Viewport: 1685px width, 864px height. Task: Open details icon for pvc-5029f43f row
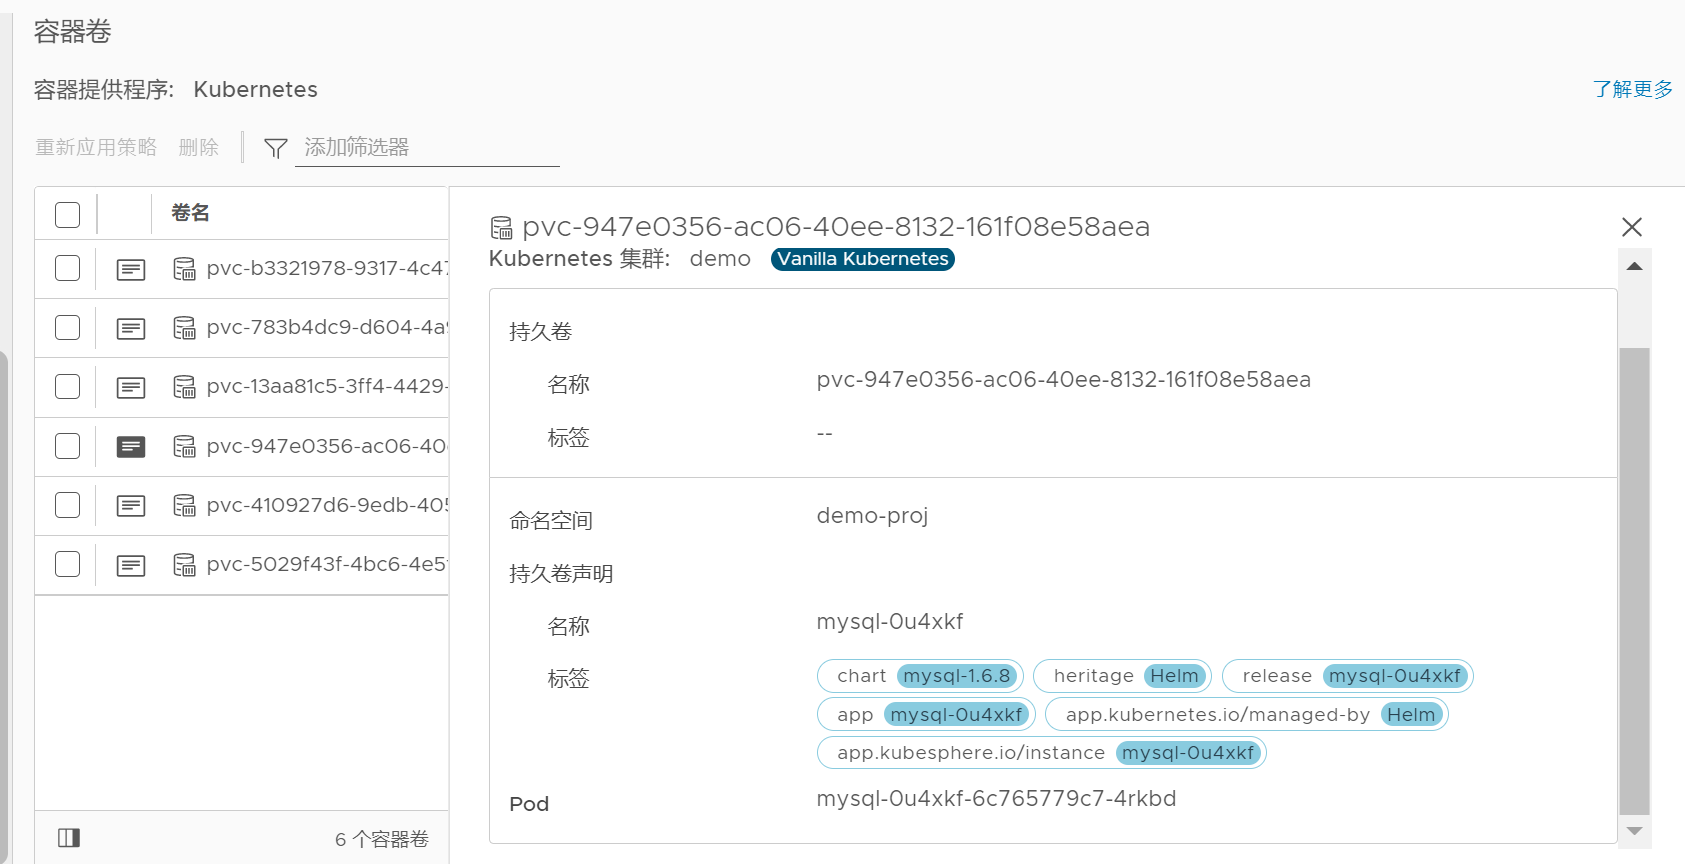point(131,565)
